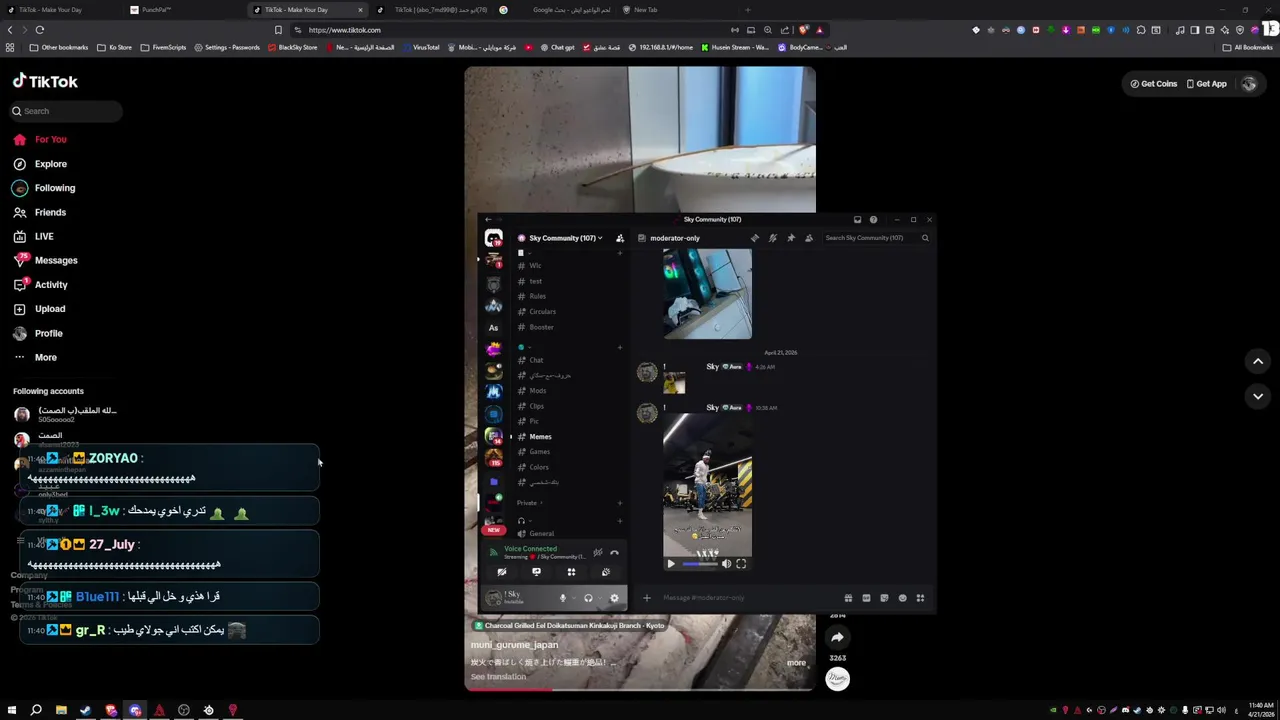Toggle noise suppression in Voice Connected panel
The height and width of the screenshot is (720, 1280).
(x=598, y=552)
